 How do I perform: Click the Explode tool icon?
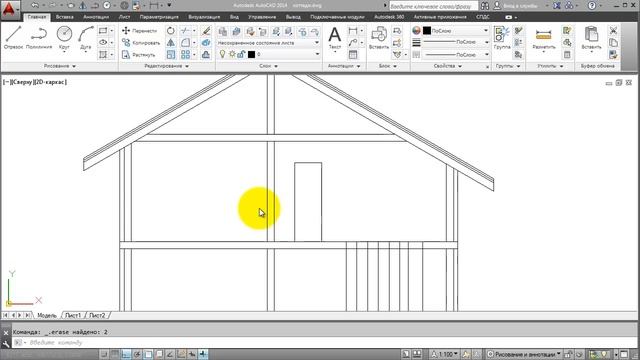[x=206, y=42]
